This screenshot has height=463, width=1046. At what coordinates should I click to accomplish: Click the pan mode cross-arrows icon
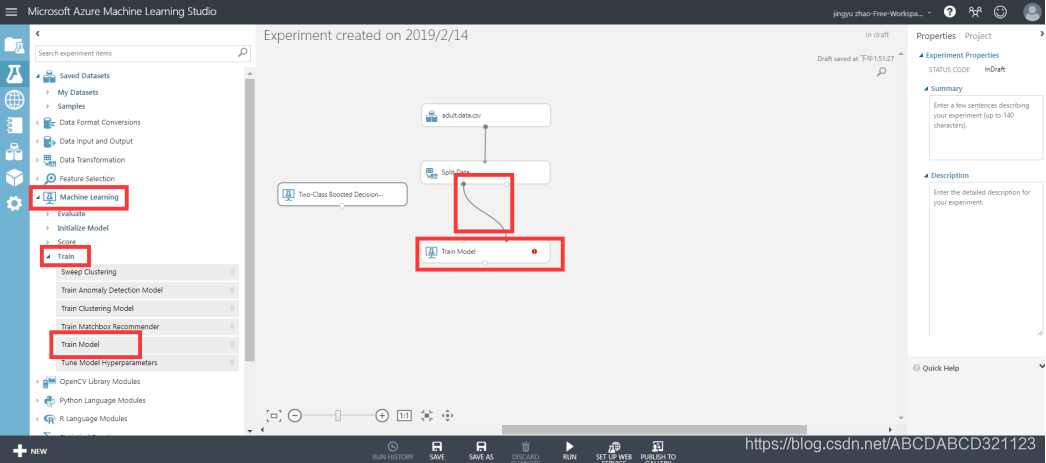click(448, 416)
